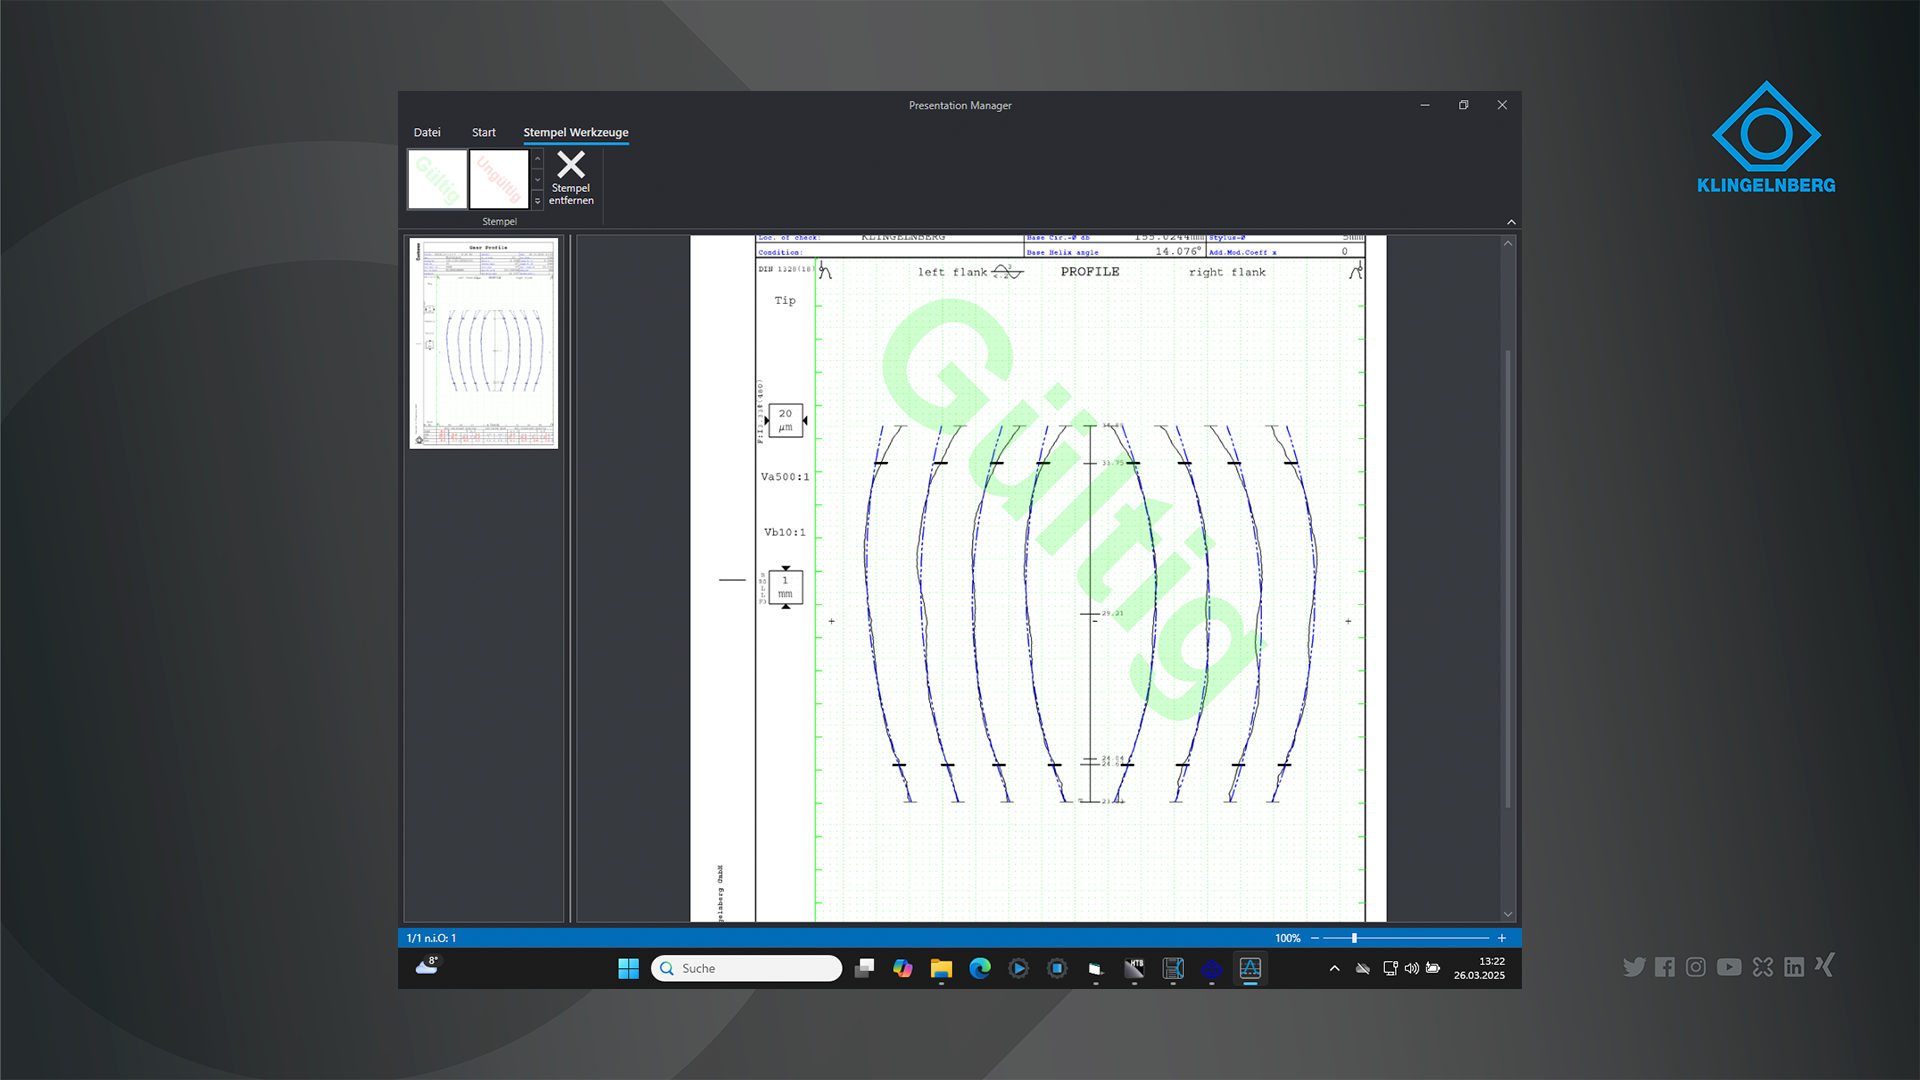1920x1080 pixels.
Task: Close the Presentation Manager window
Action: click(1502, 105)
